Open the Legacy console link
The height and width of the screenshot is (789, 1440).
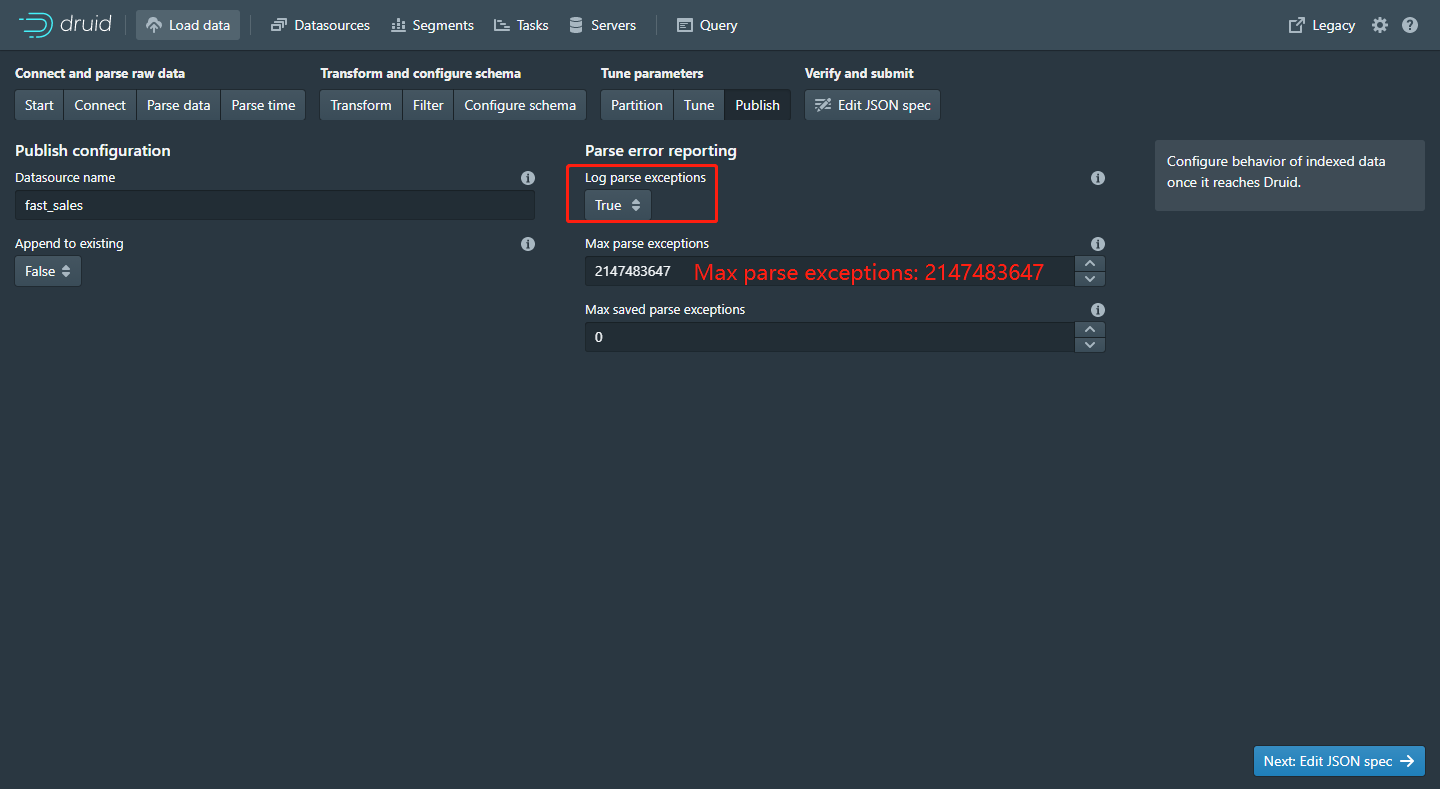click(1322, 25)
